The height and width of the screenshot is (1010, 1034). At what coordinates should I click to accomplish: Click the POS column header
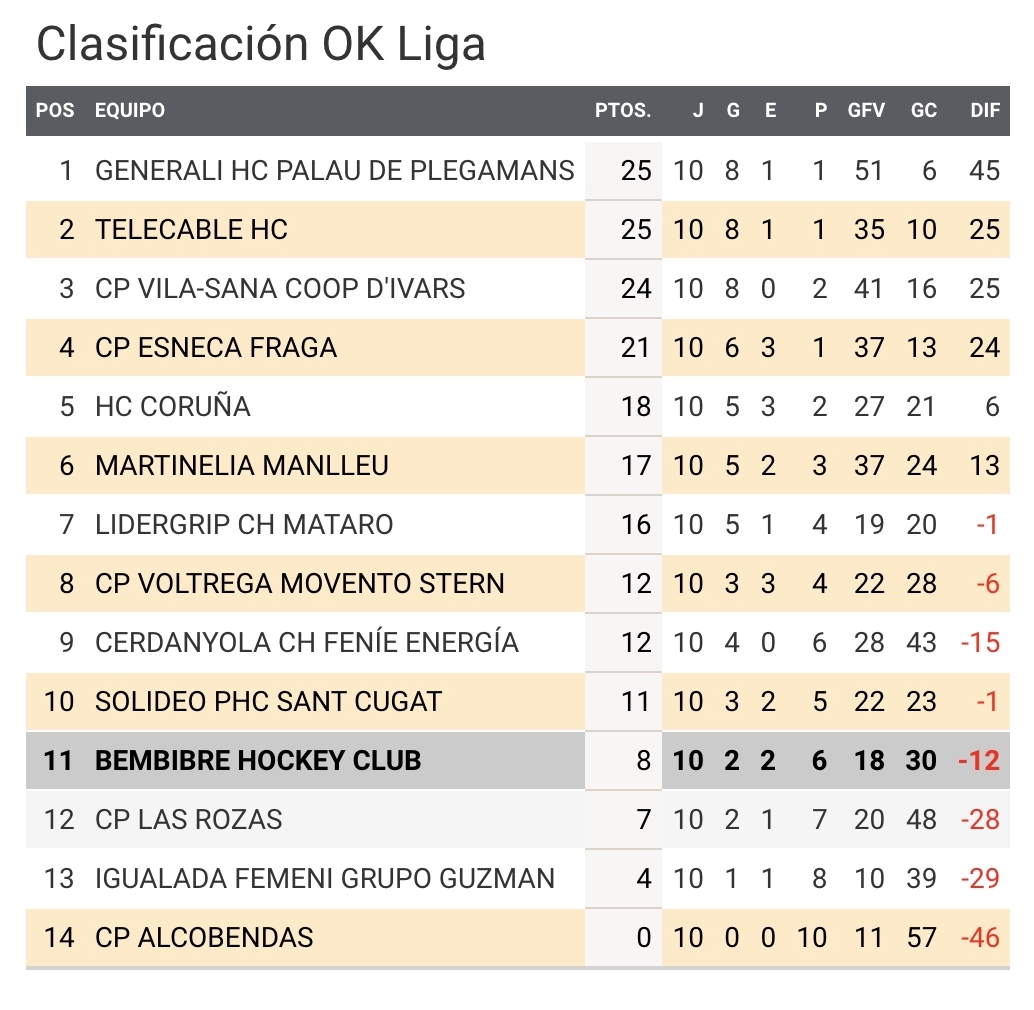(55, 110)
